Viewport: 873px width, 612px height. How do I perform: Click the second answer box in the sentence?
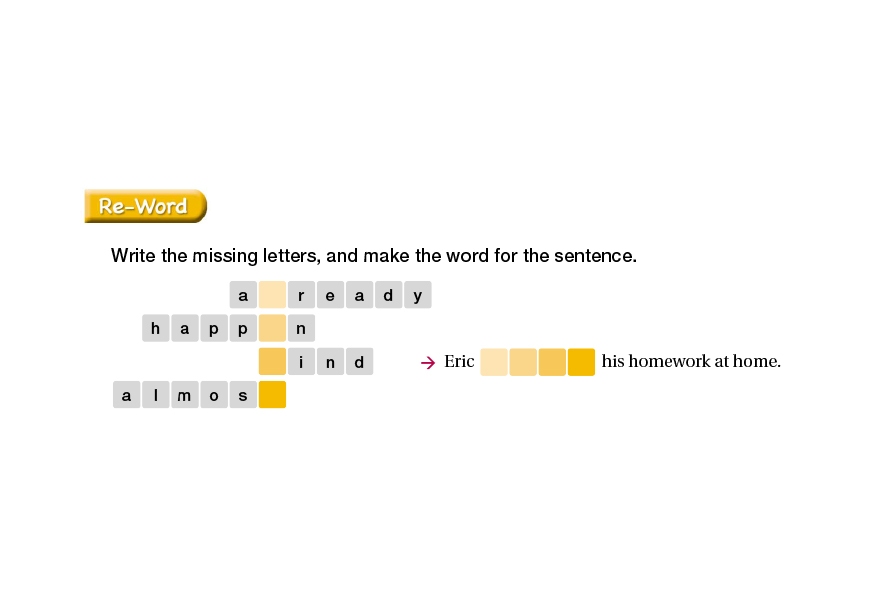coord(523,362)
